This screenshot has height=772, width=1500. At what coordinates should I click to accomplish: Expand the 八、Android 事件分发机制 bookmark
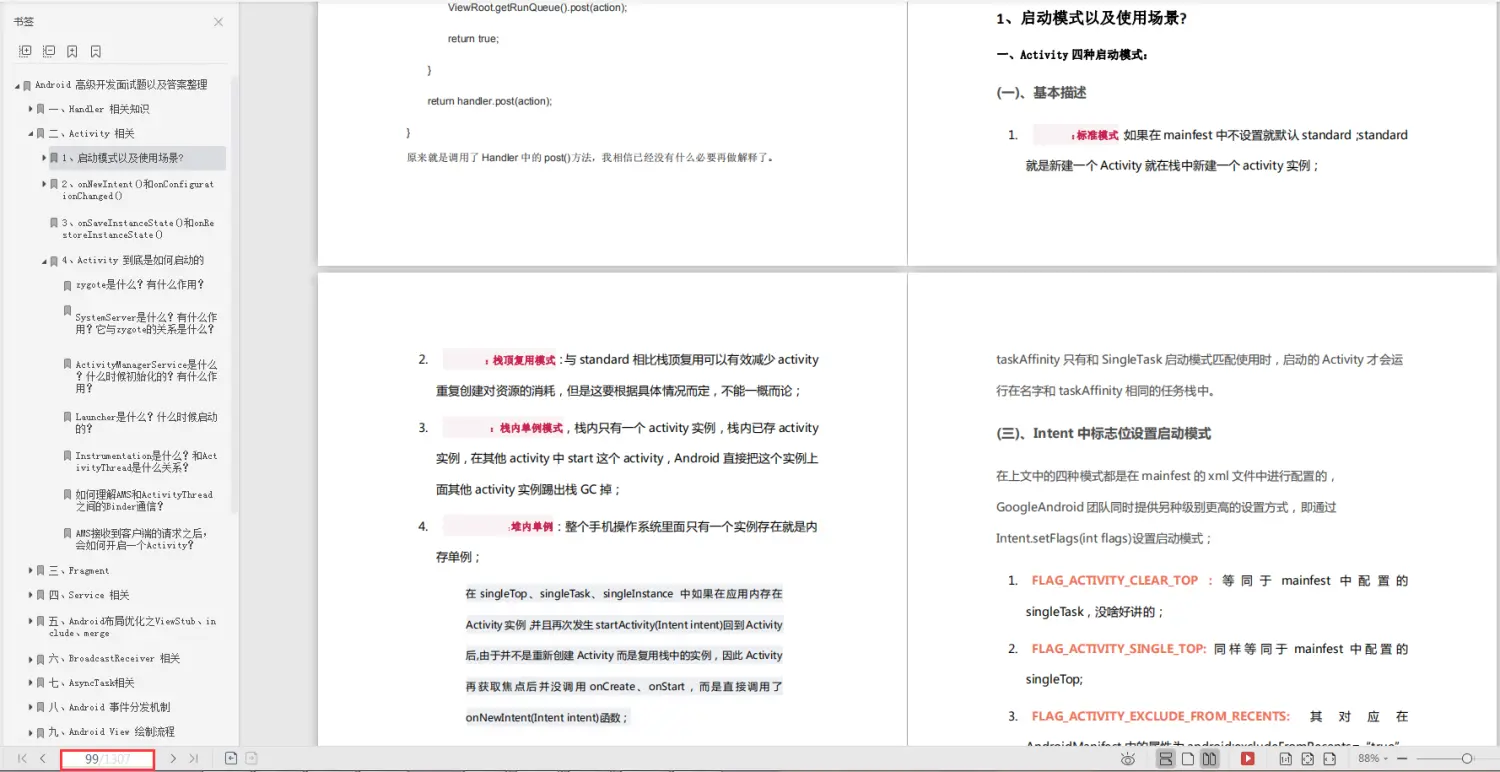coord(31,707)
